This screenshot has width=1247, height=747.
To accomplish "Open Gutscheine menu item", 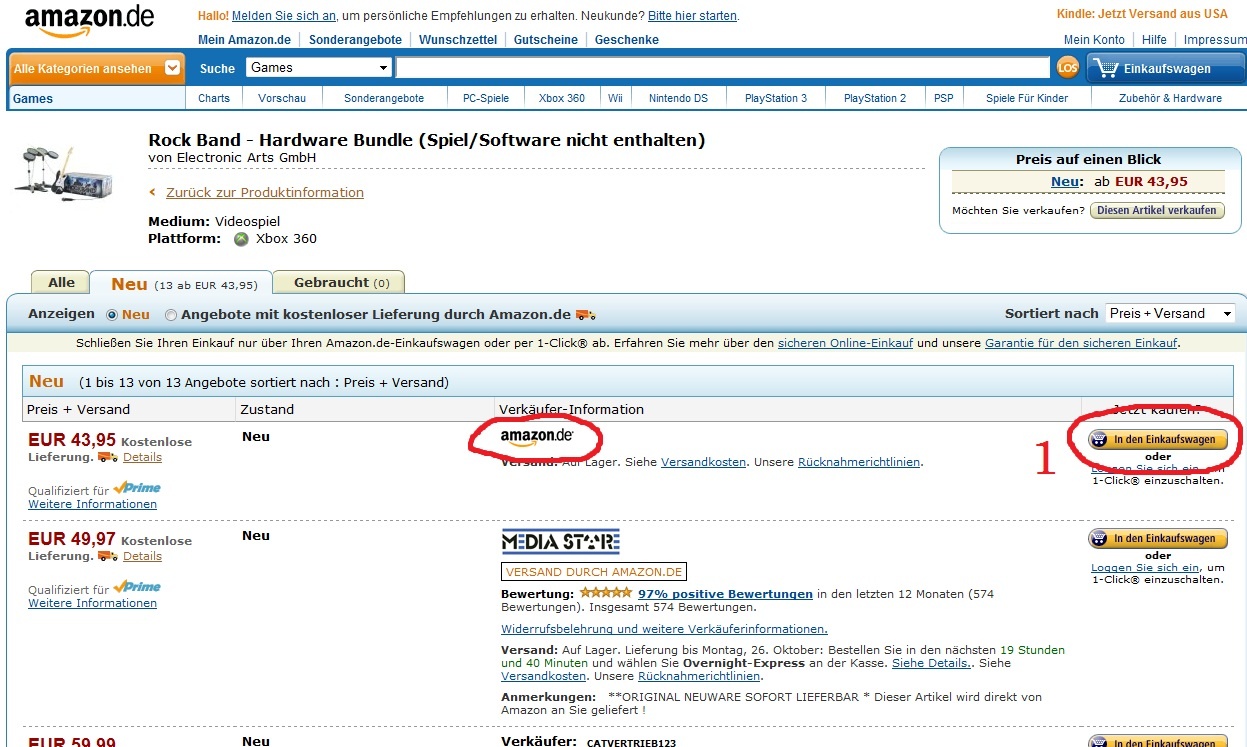I will [546, 40].
